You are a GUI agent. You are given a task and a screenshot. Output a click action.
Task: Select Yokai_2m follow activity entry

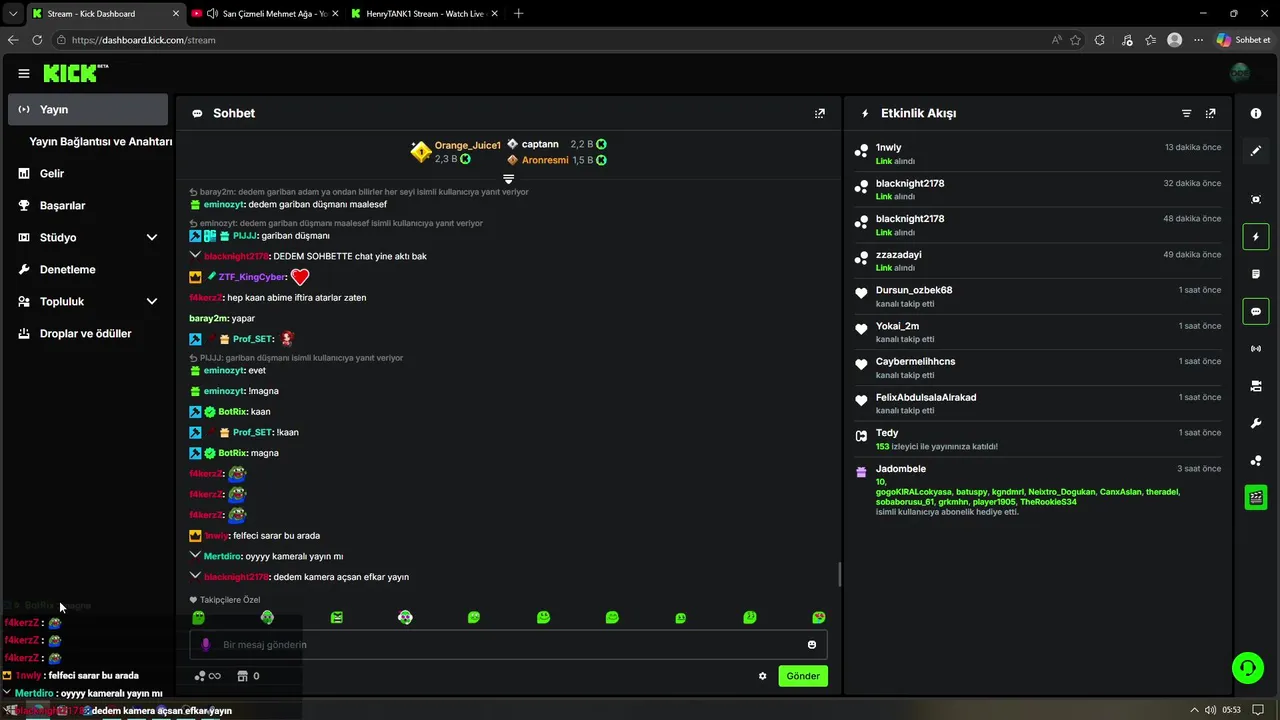pyautogui.click(x=1038, y=332)
